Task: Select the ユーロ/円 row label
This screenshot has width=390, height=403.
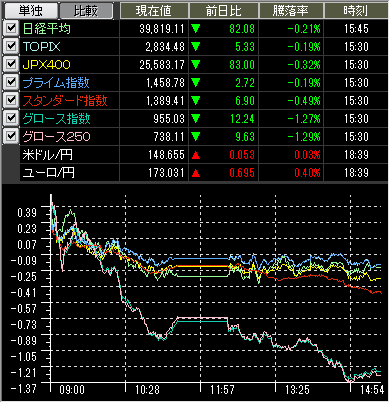Action: [x=48, y=173]
